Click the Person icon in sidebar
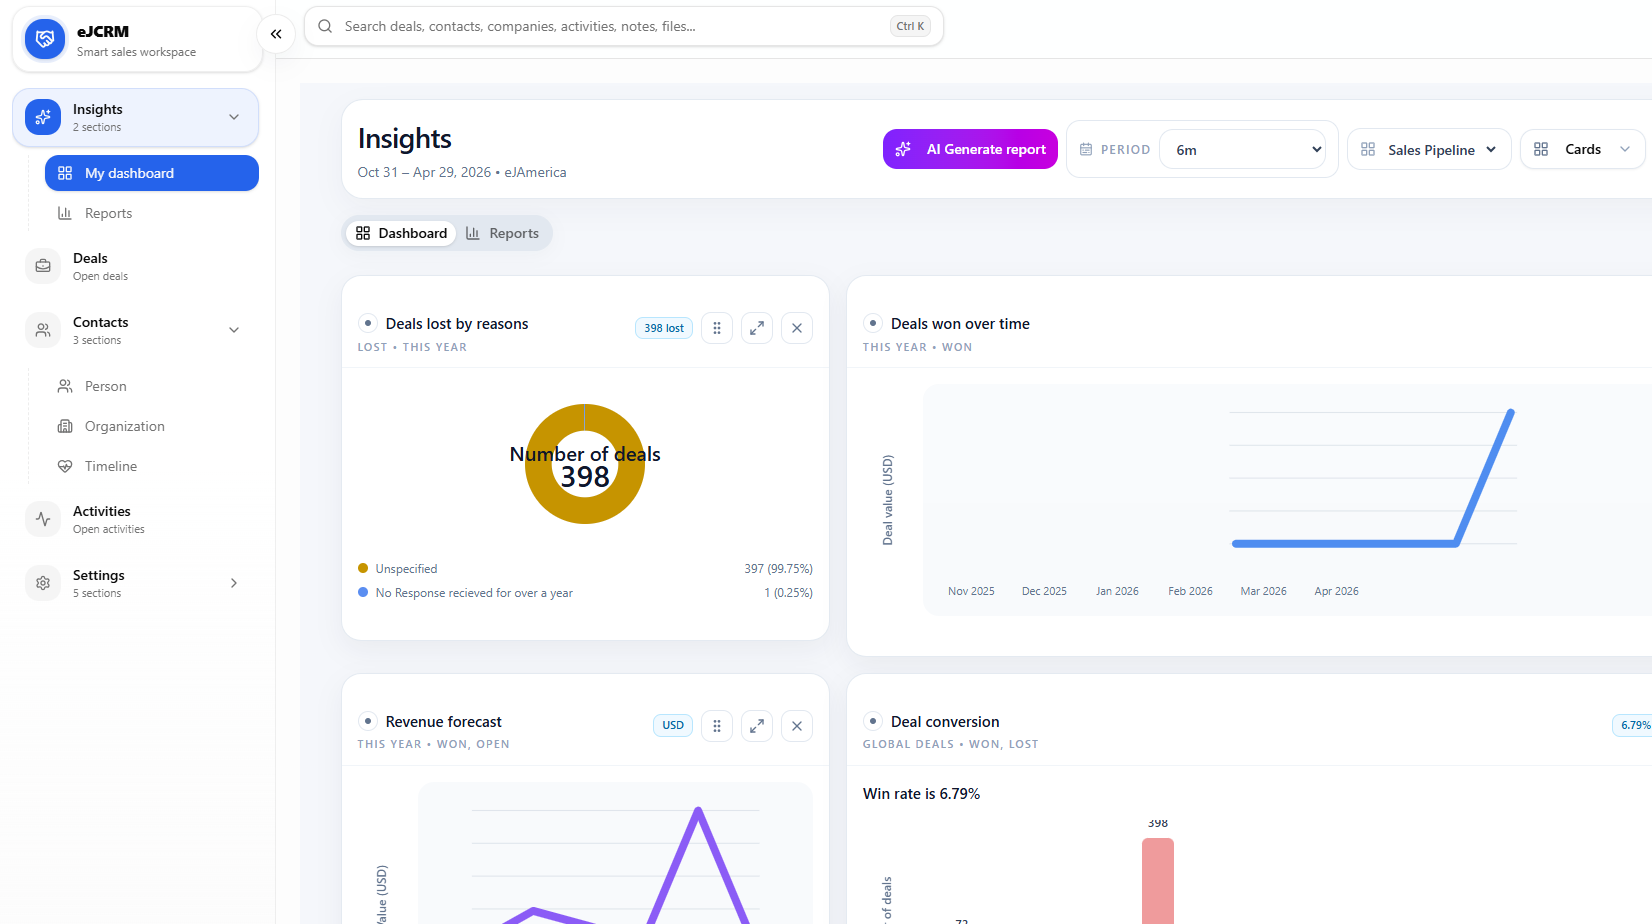Viewport: 1652px width, 924px height. (65, 386)
